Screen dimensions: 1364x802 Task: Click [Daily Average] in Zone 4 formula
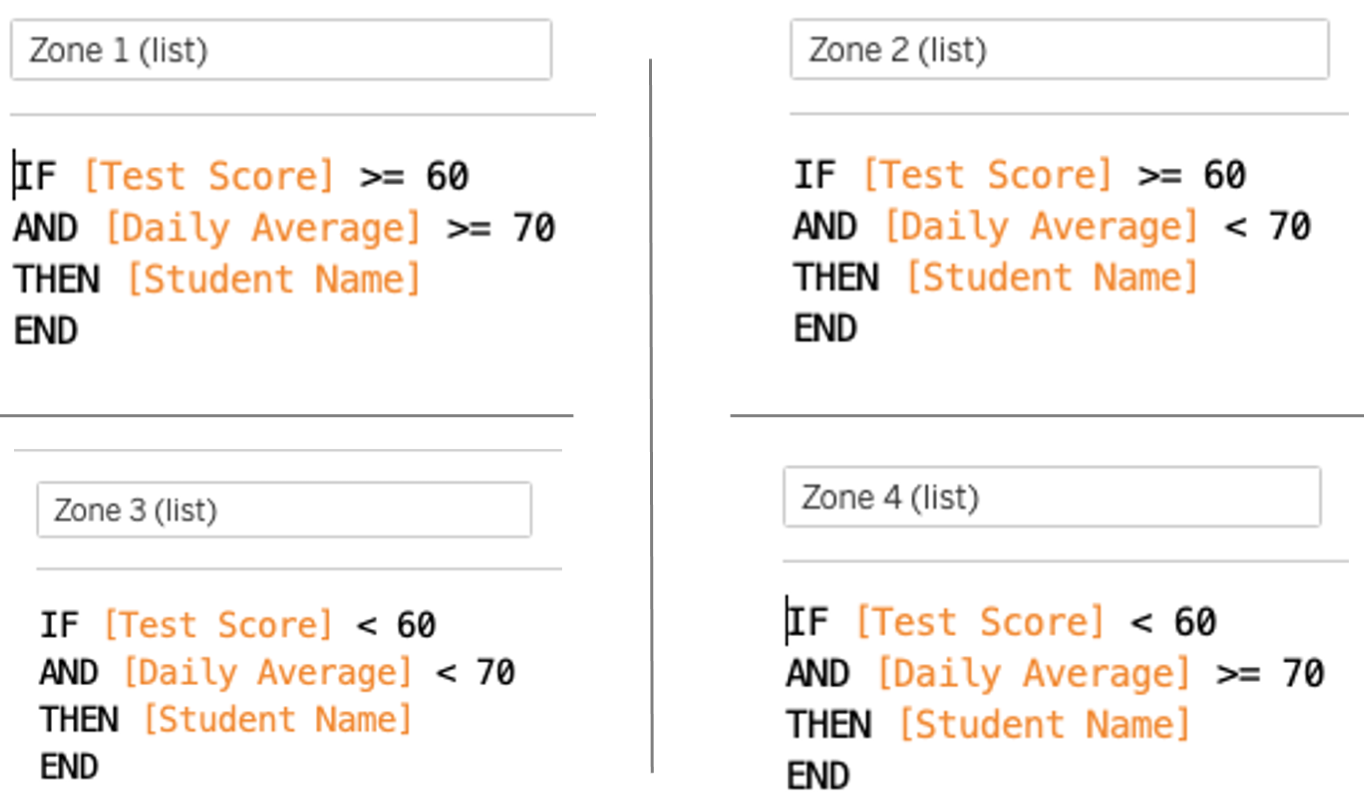click(1033, 673)
